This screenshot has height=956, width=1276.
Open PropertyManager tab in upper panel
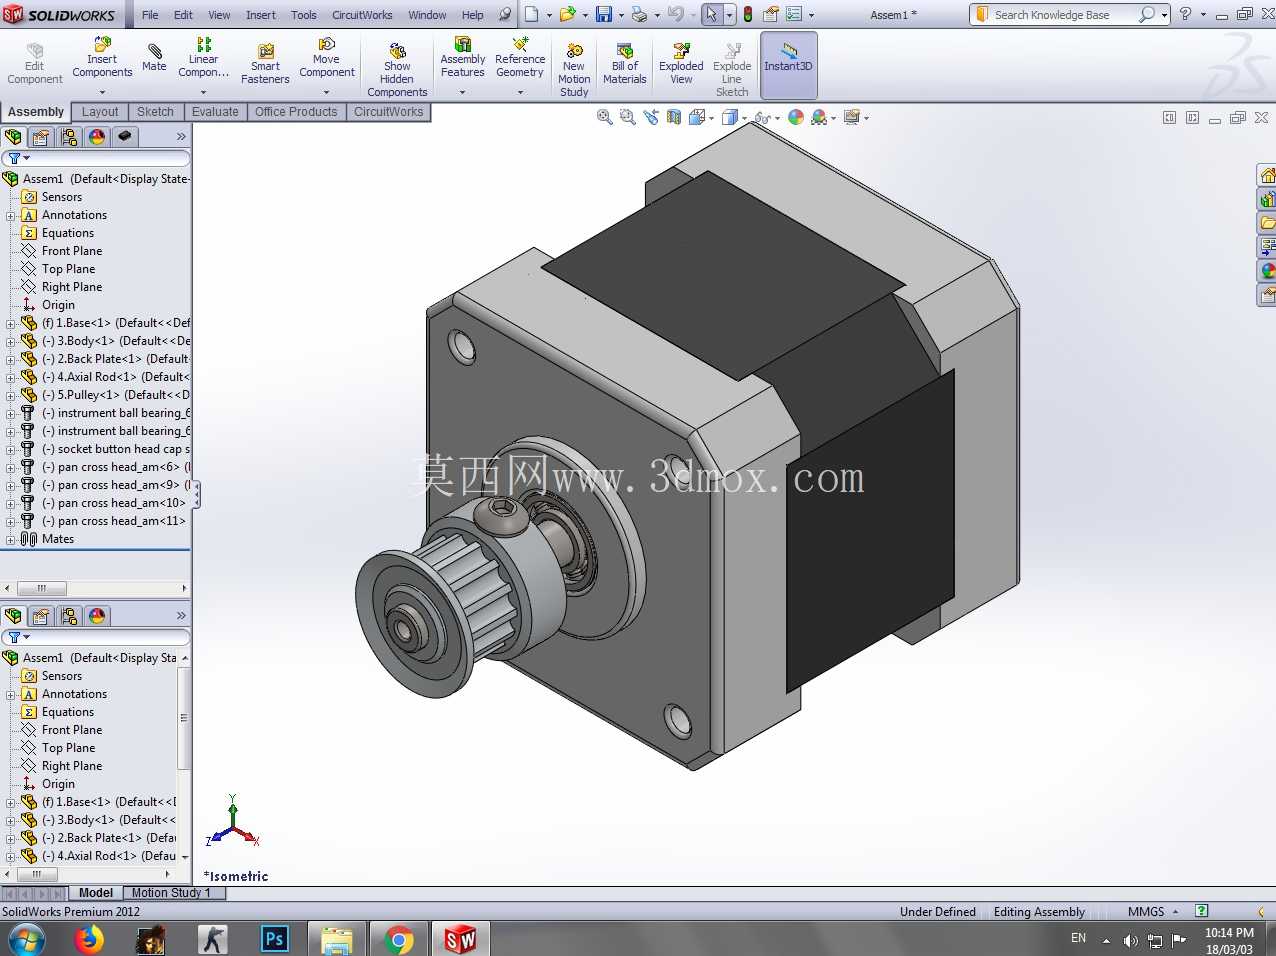pyautogui.click(x=41, y=137)
